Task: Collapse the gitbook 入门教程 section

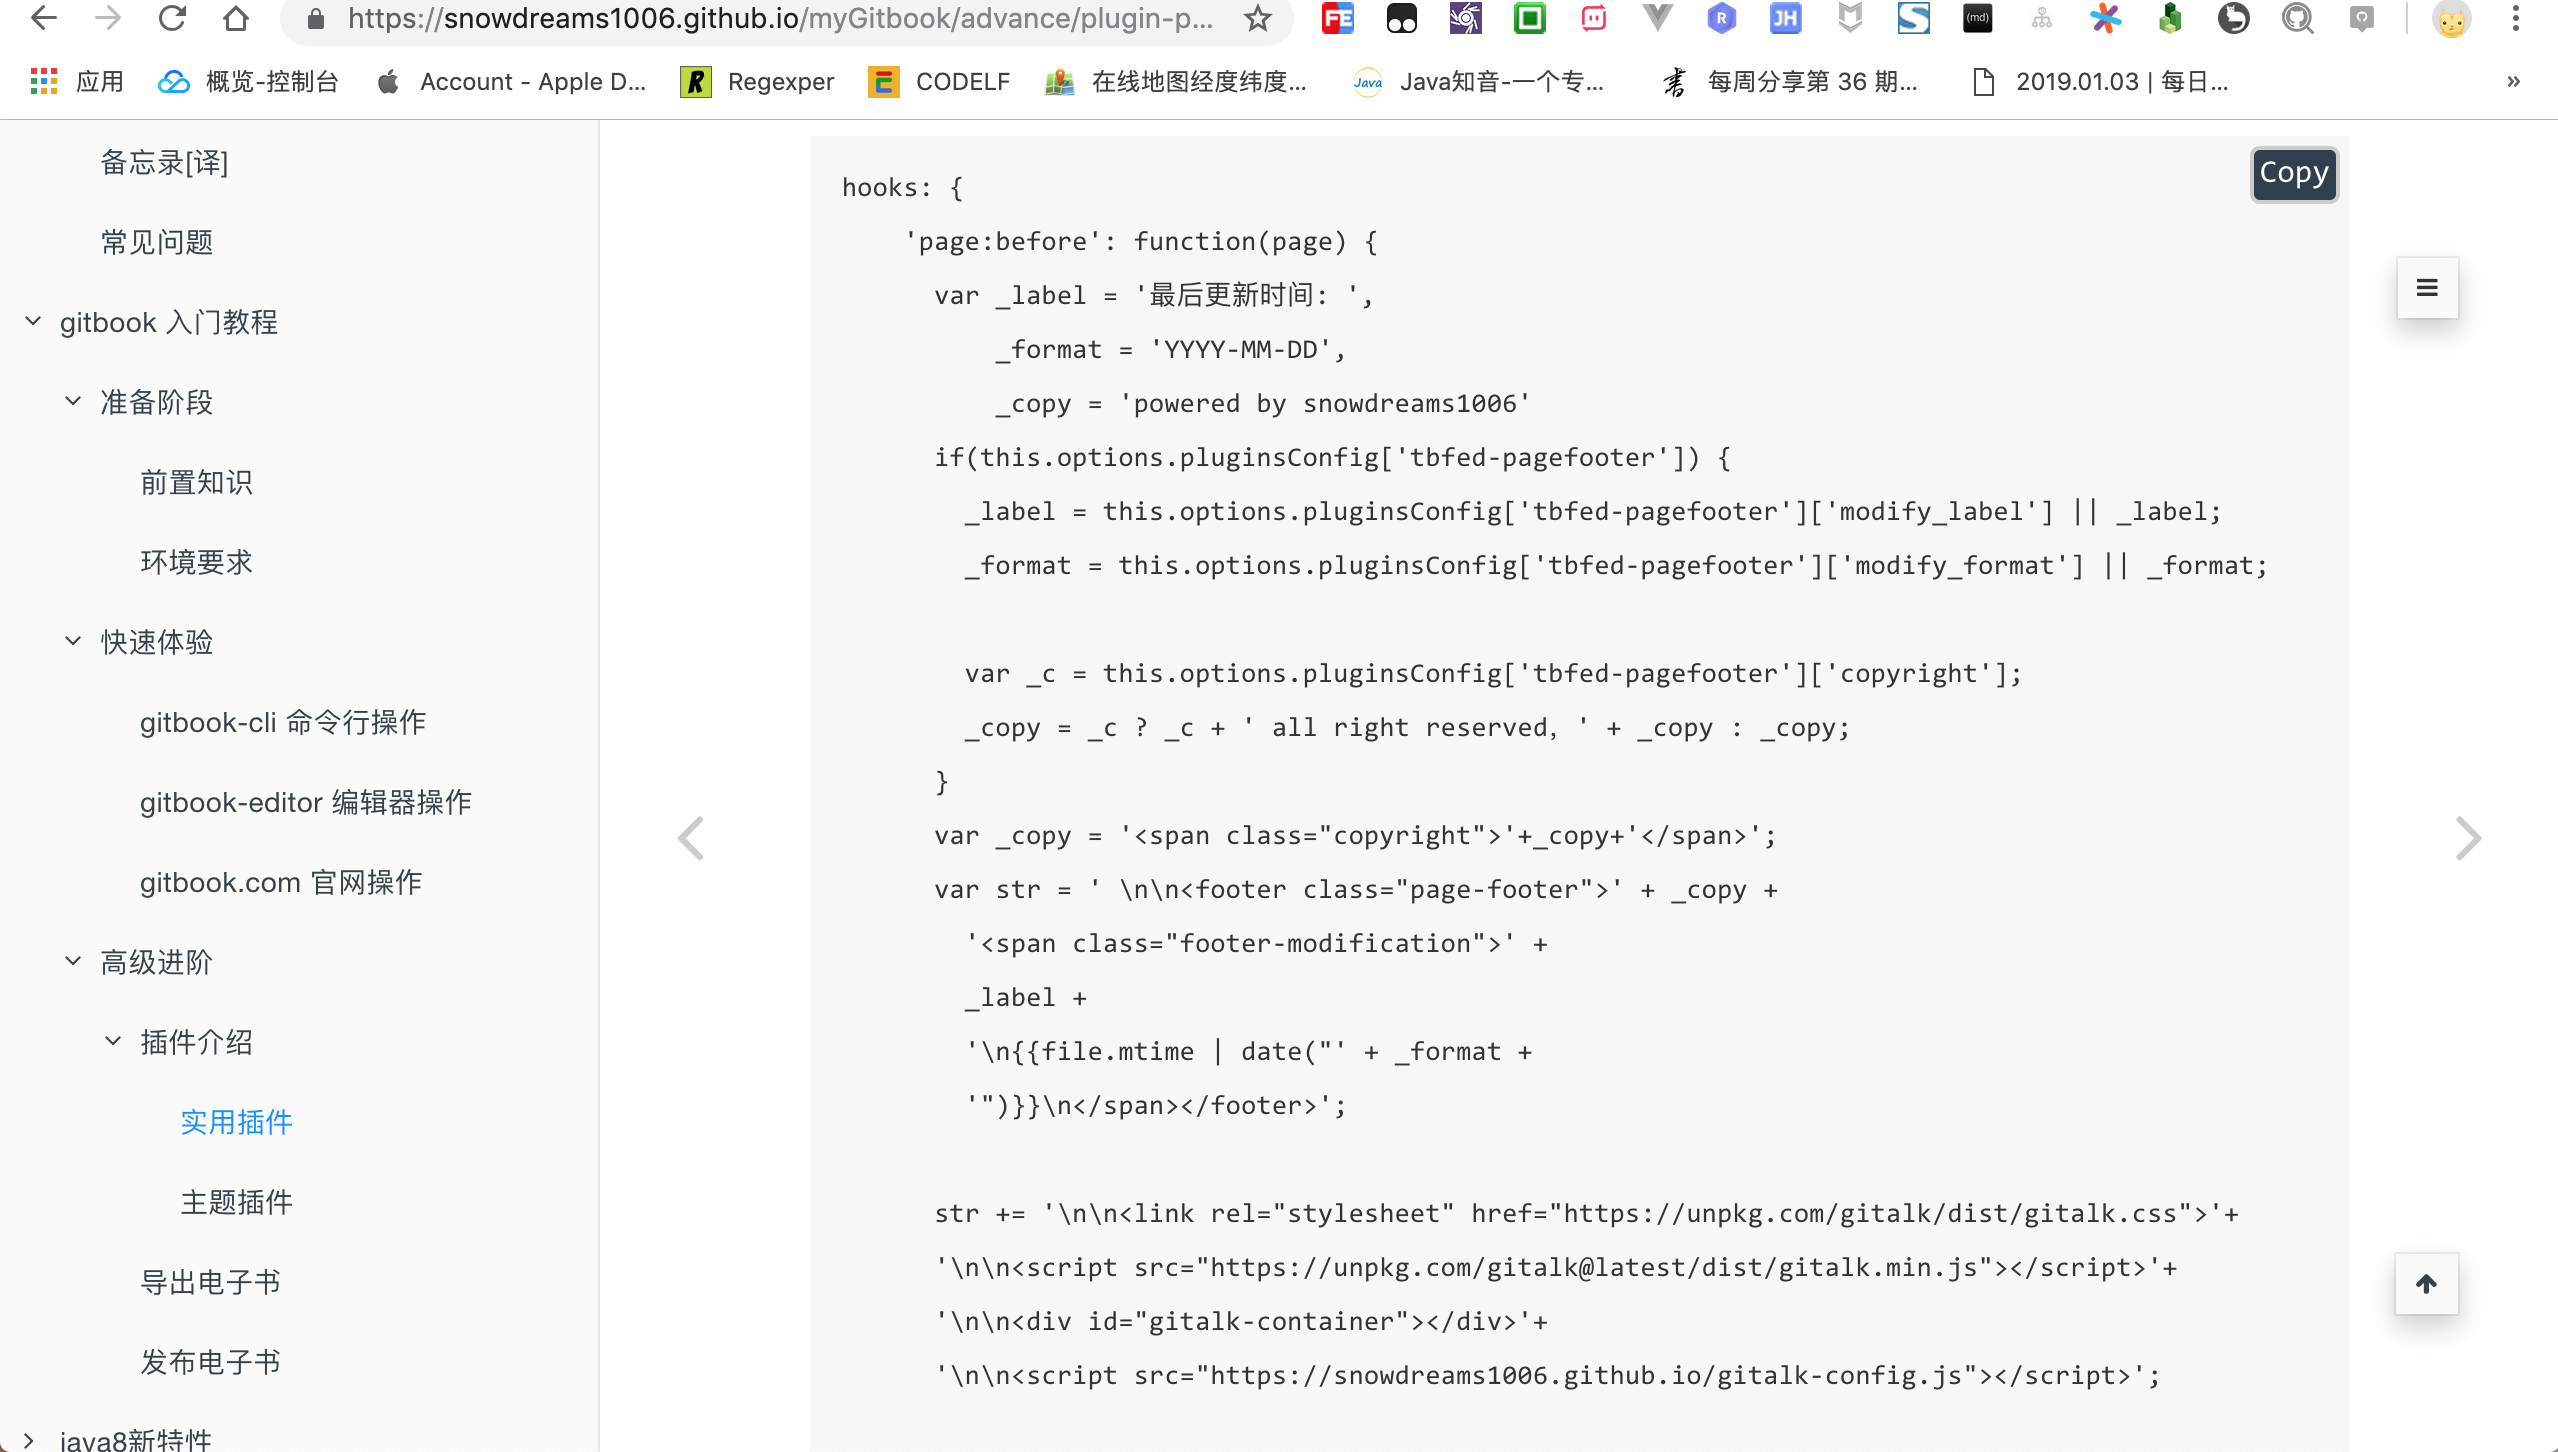Action: click(x=31, y=320)
